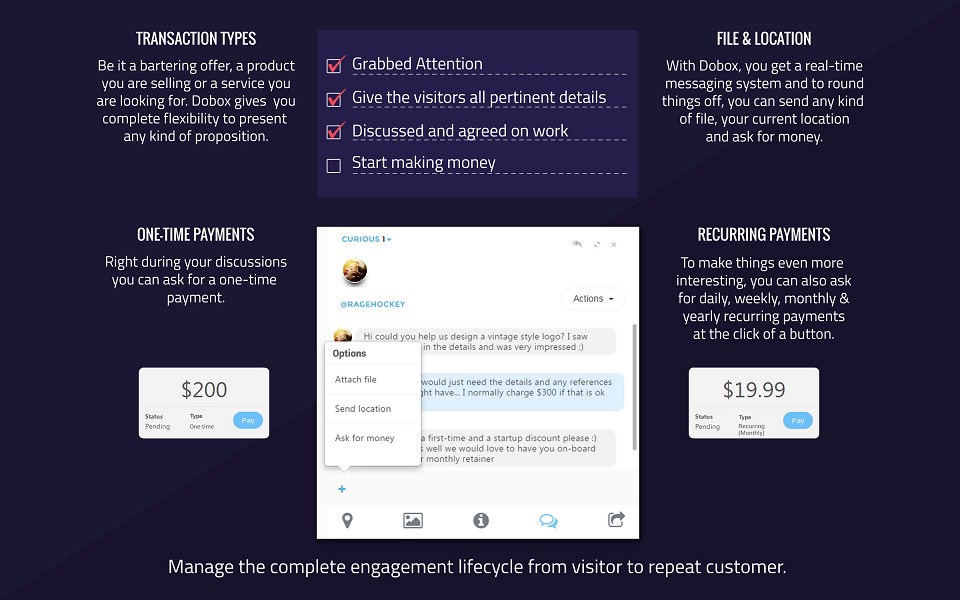Choose Attach file from Options menu

pos(356,380)
